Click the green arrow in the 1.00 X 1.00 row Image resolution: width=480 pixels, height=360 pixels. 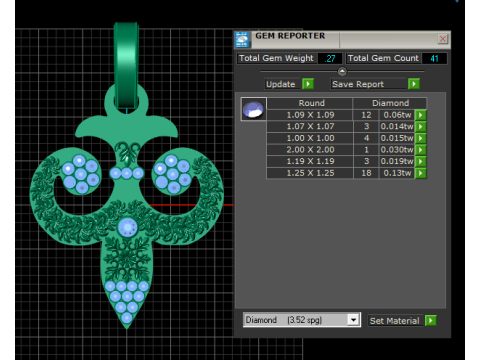(x=421, y=138)
